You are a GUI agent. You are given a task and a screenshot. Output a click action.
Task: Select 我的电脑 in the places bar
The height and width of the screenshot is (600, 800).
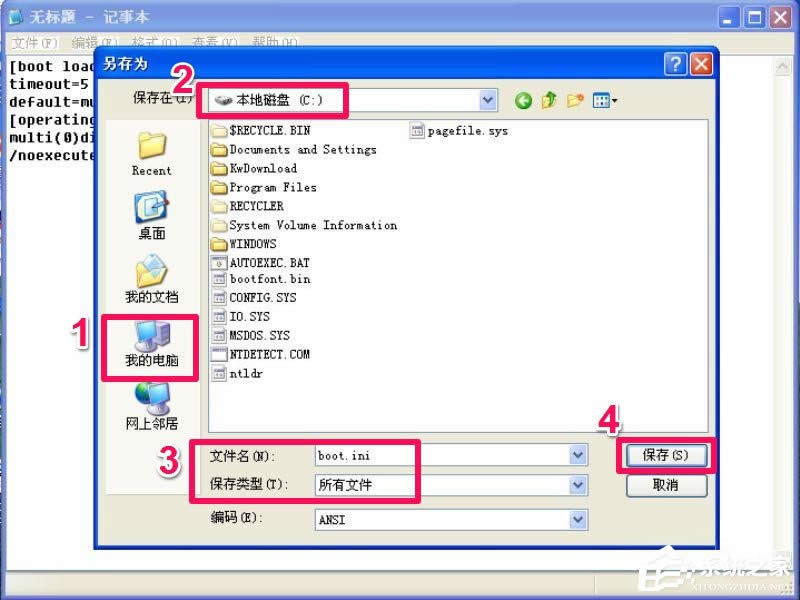tap(152, 345)
